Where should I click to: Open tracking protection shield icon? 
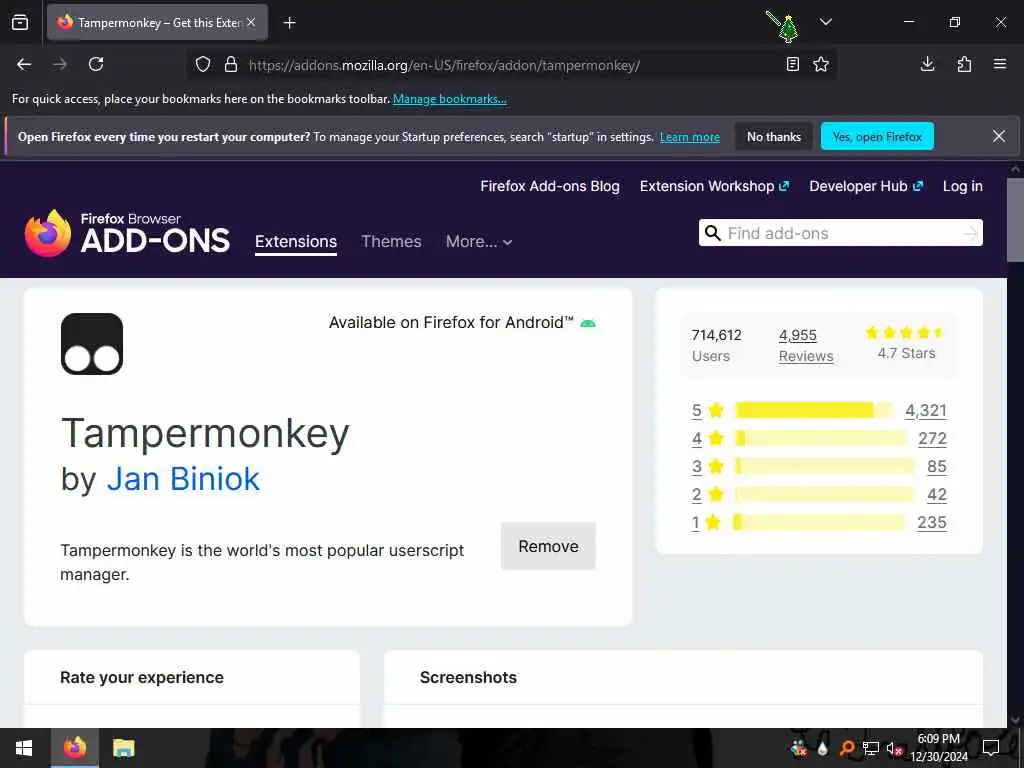click(x=203, y=64)
